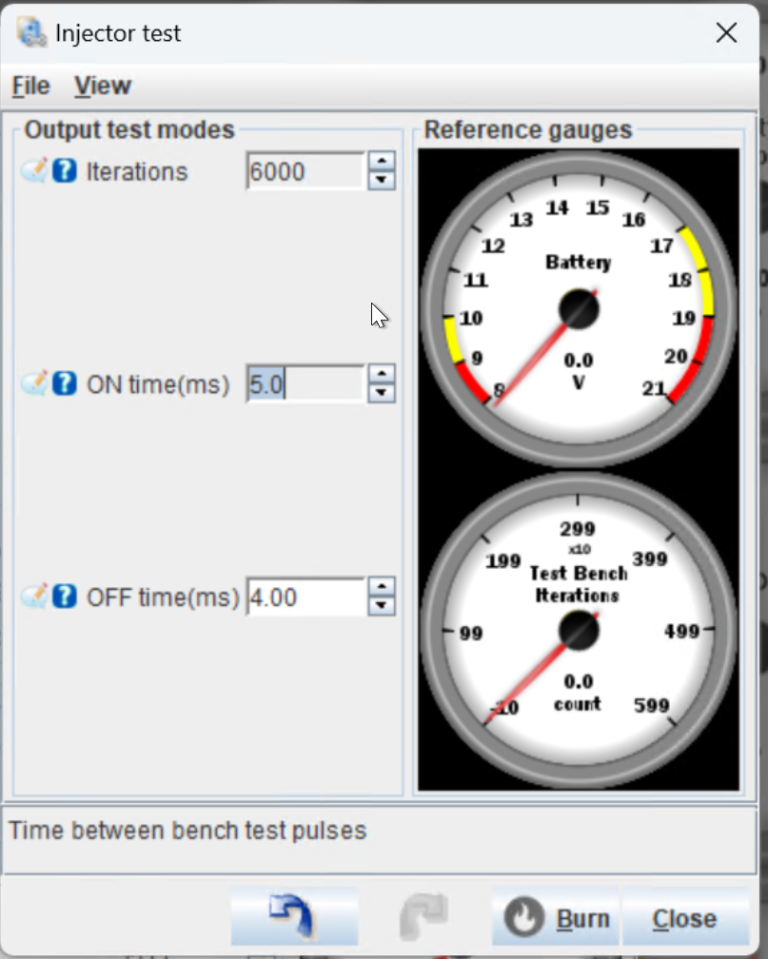The height and width of the screenshot is (959, 768).
Task: Increase Iterations with up arrow
Action: pyautogui.click(x=382, y=161)
